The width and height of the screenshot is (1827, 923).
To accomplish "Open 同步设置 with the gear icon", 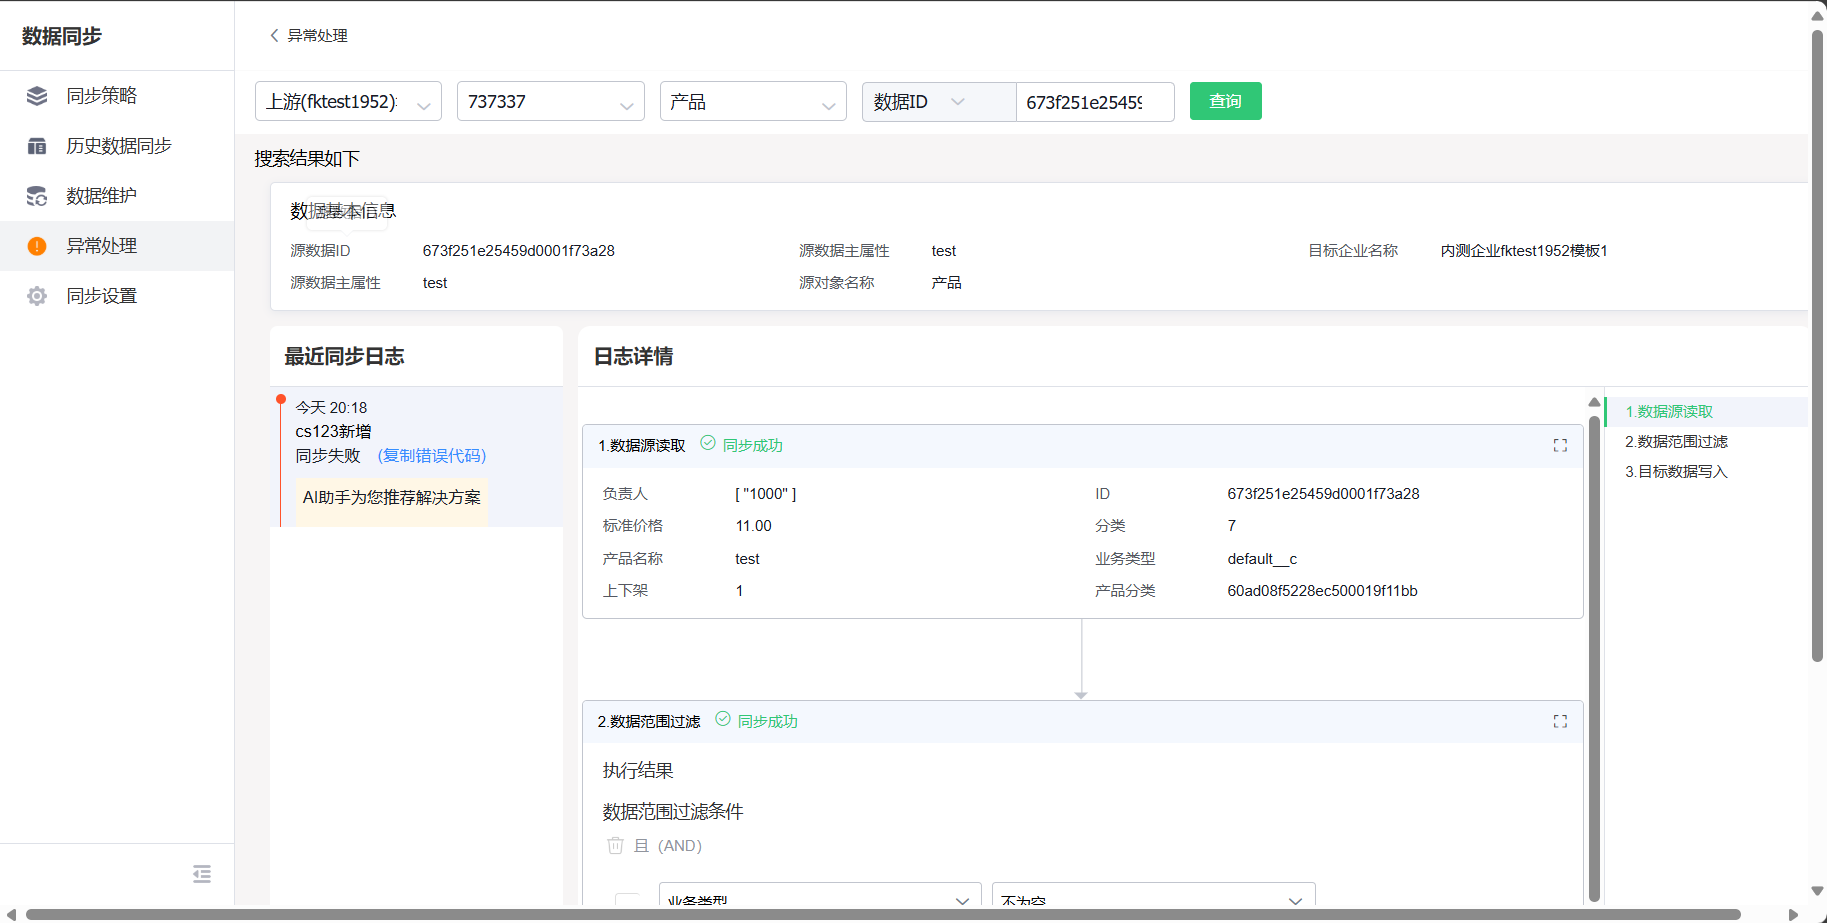I will (x=37, y=295).
